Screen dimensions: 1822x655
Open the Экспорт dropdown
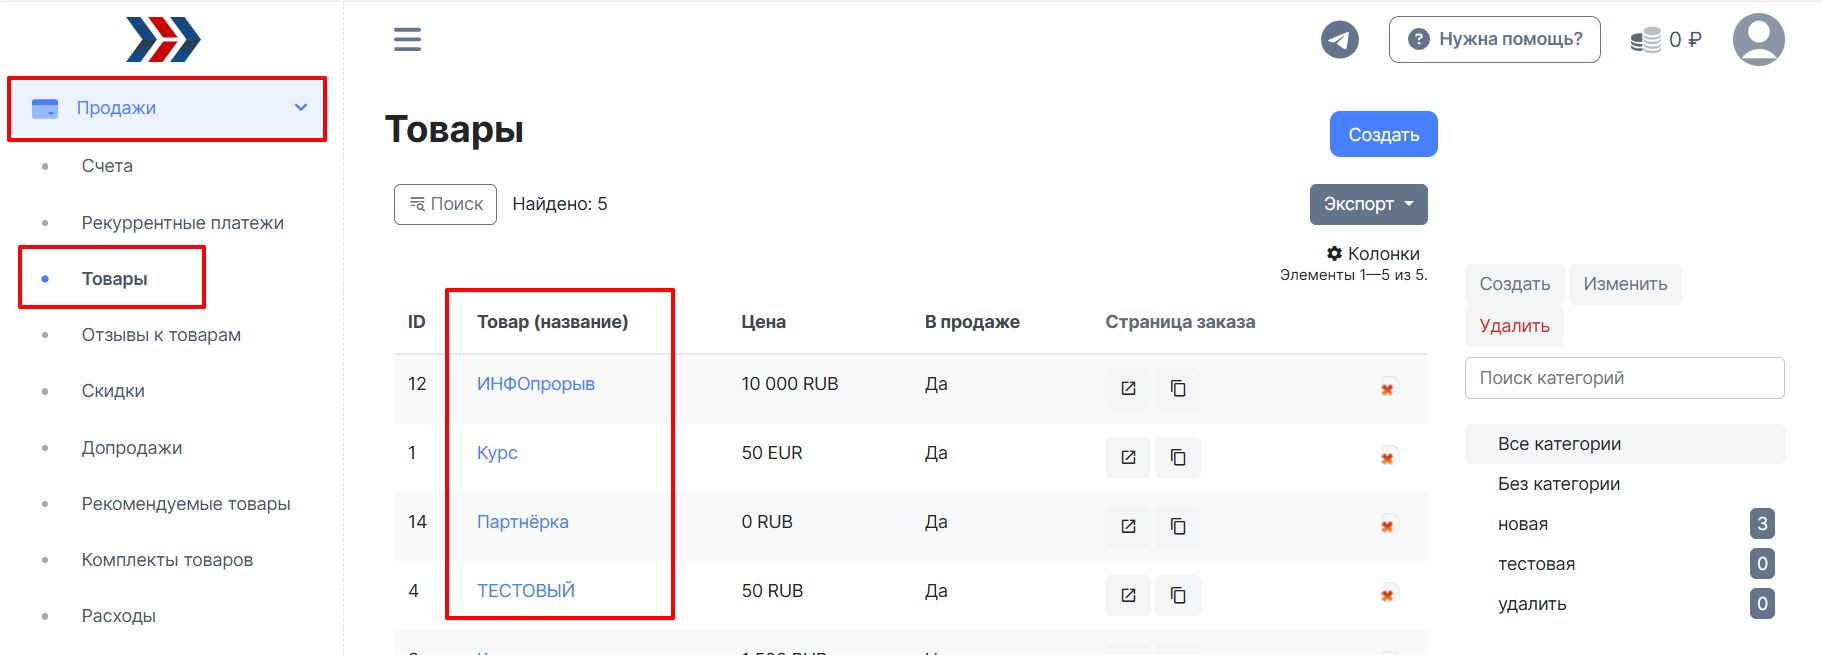tap(1368, 204)
